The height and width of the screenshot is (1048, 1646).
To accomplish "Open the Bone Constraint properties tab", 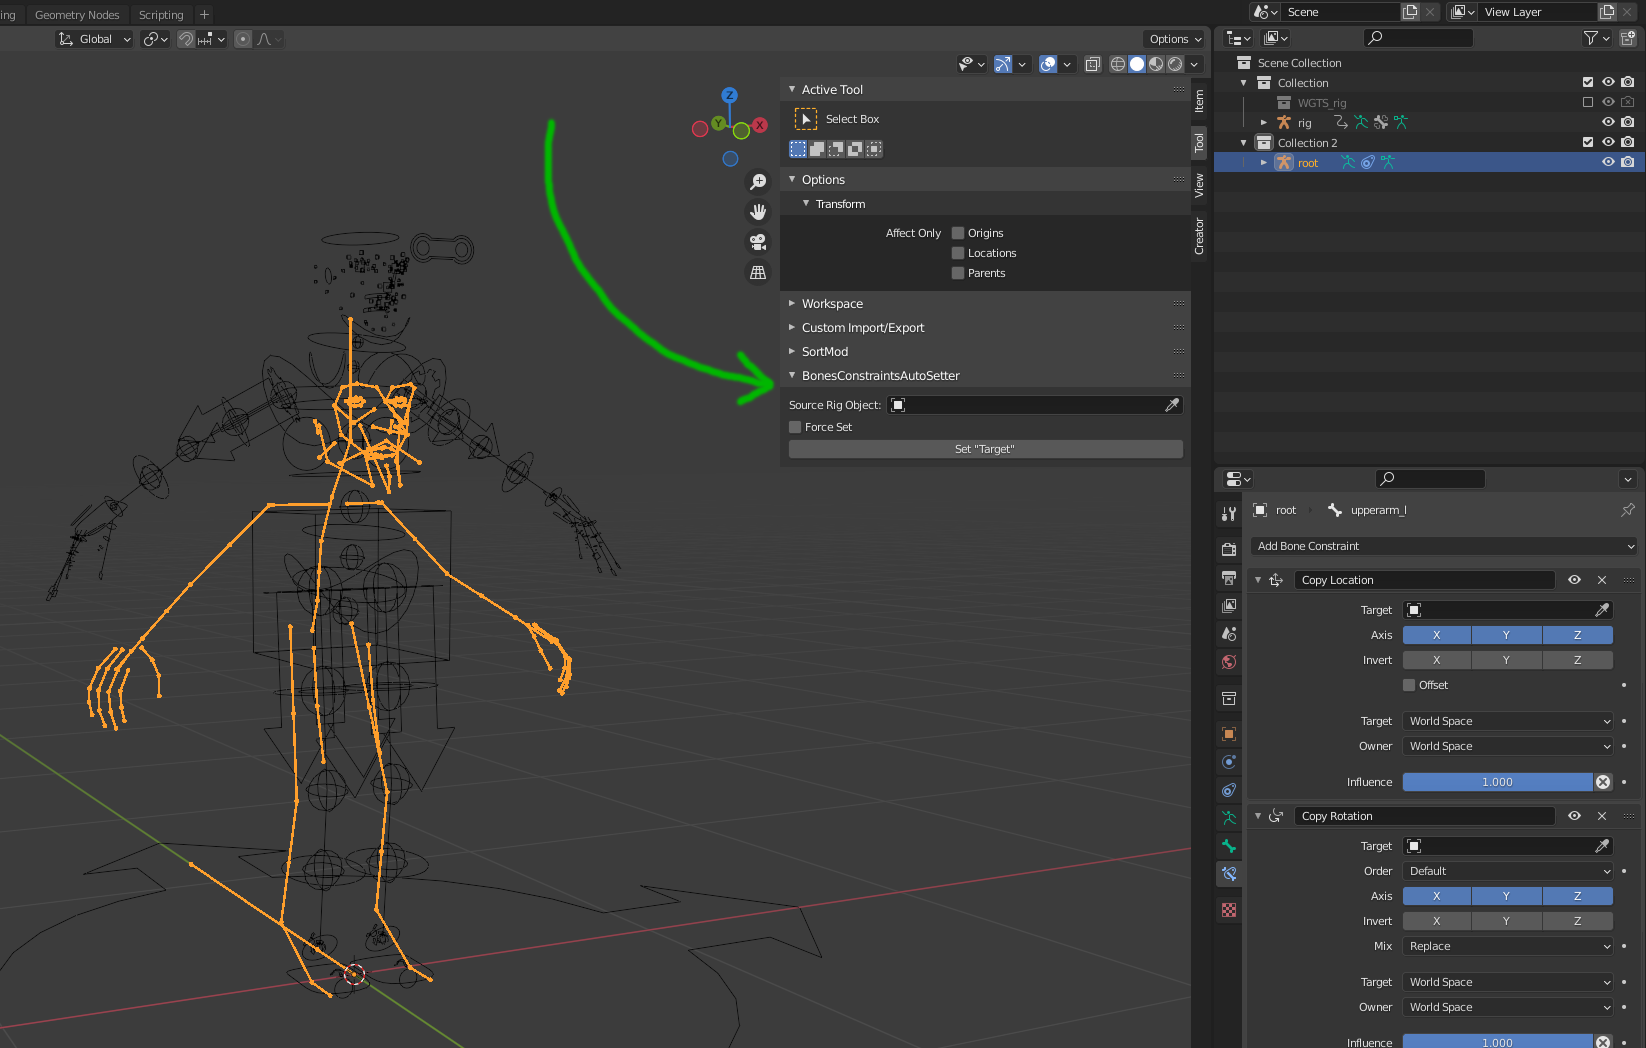I will [x=1228, y=874].
